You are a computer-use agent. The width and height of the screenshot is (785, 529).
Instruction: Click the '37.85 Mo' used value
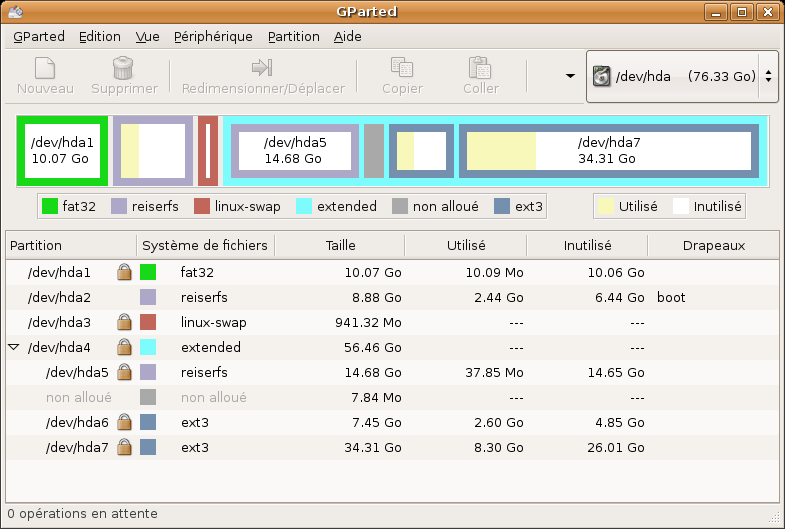tap(494, 372)
